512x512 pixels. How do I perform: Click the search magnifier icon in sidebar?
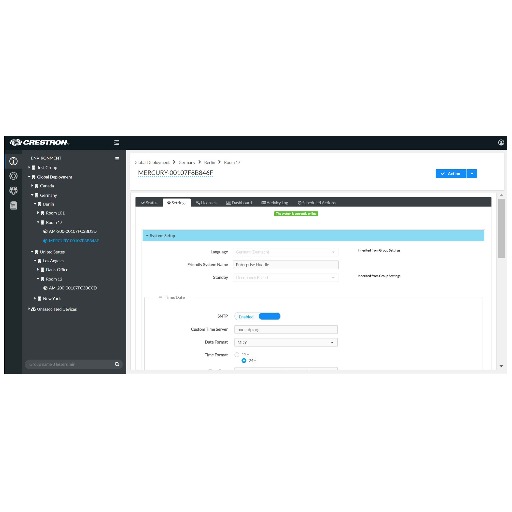(117, 364)
